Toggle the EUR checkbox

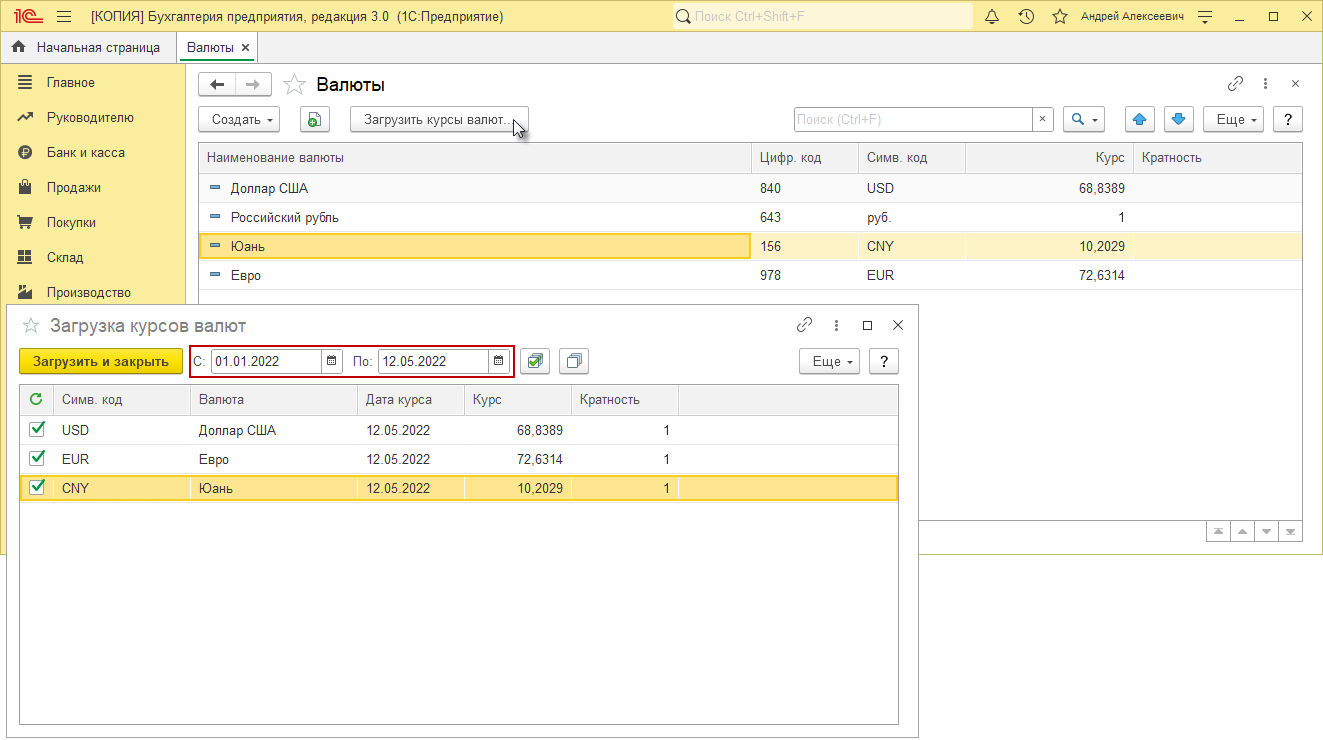coord(37,458)
